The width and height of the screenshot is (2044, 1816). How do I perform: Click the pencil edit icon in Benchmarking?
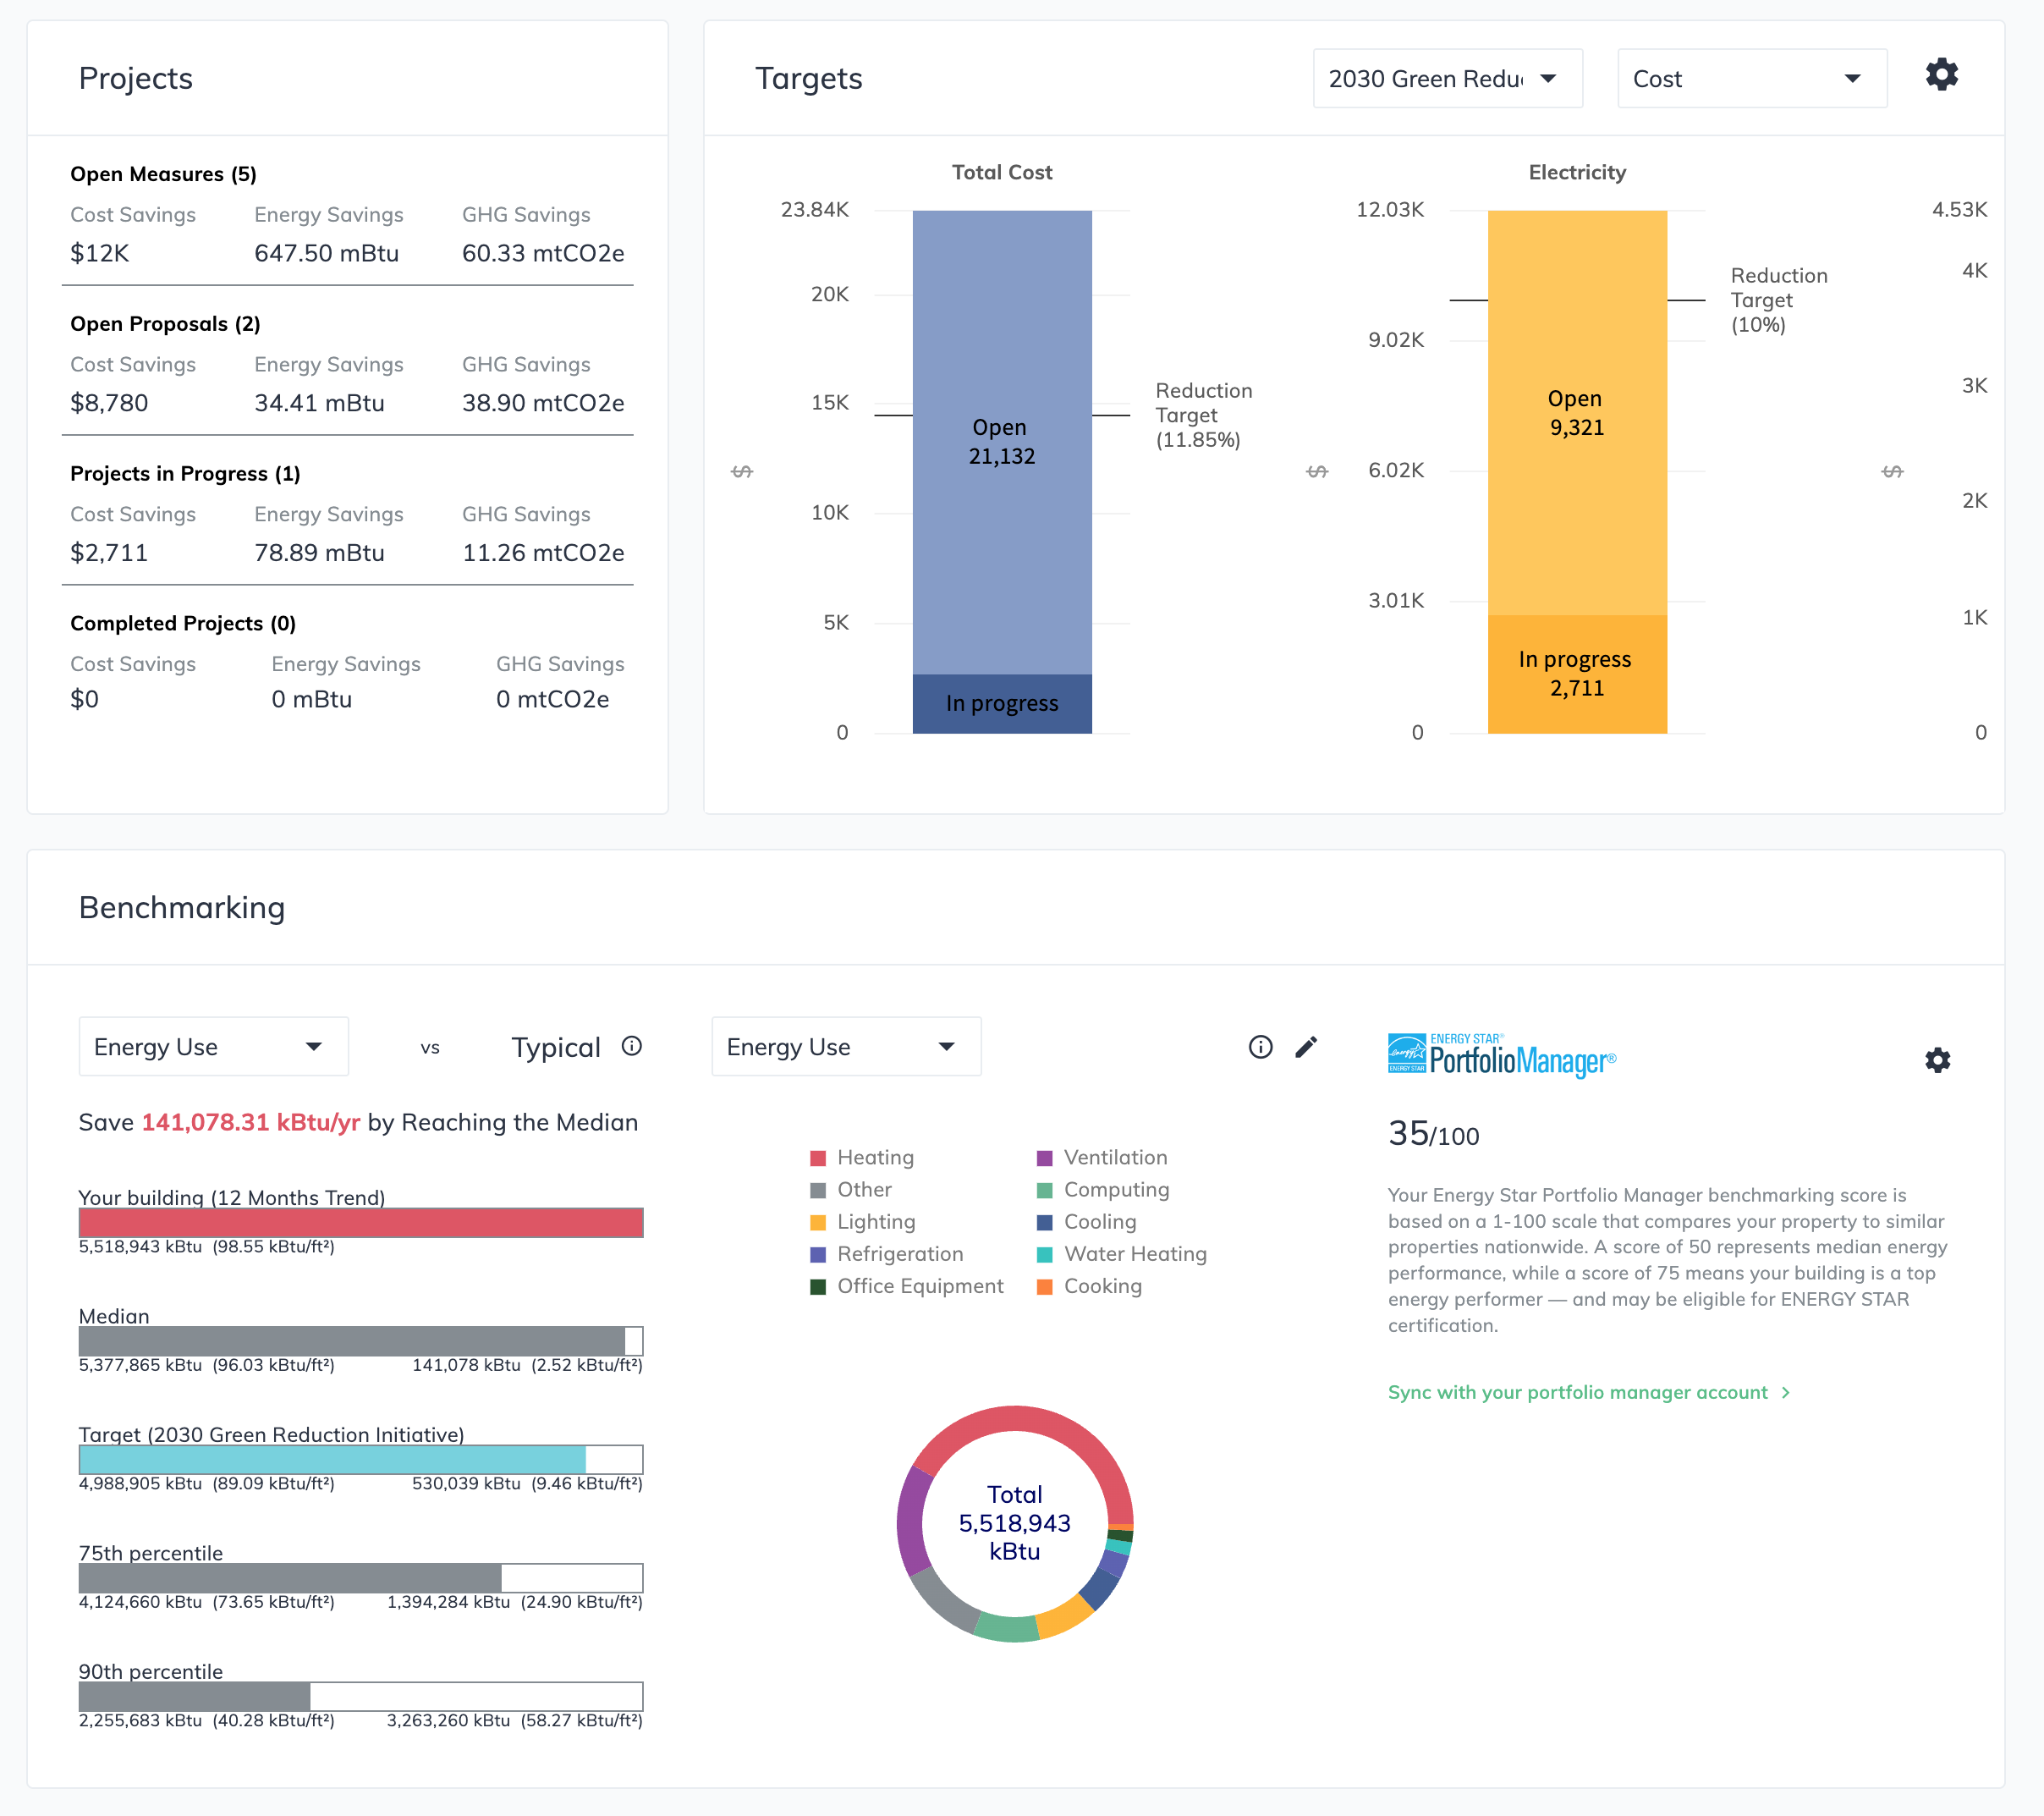pos(1306,1047)
